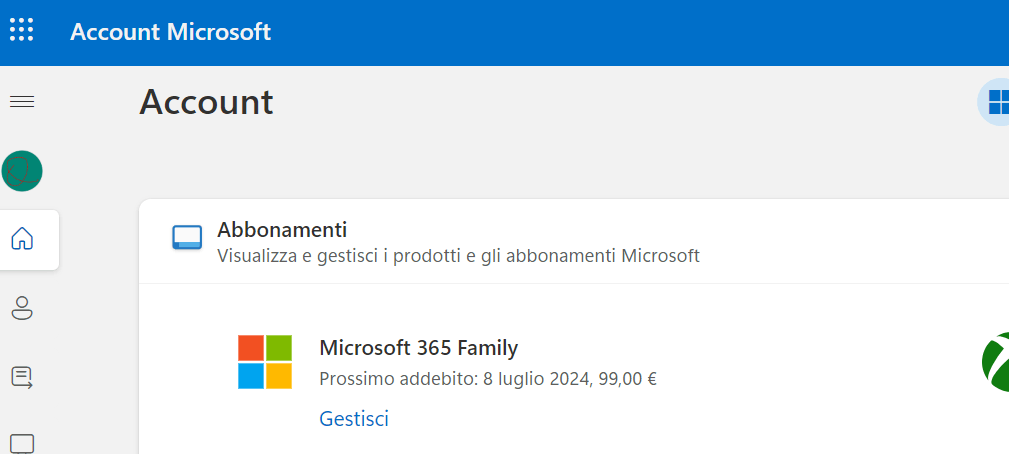Click the Account page heading
The width and height of the screenshot is (1009, 454).
(x=207, y=102)
